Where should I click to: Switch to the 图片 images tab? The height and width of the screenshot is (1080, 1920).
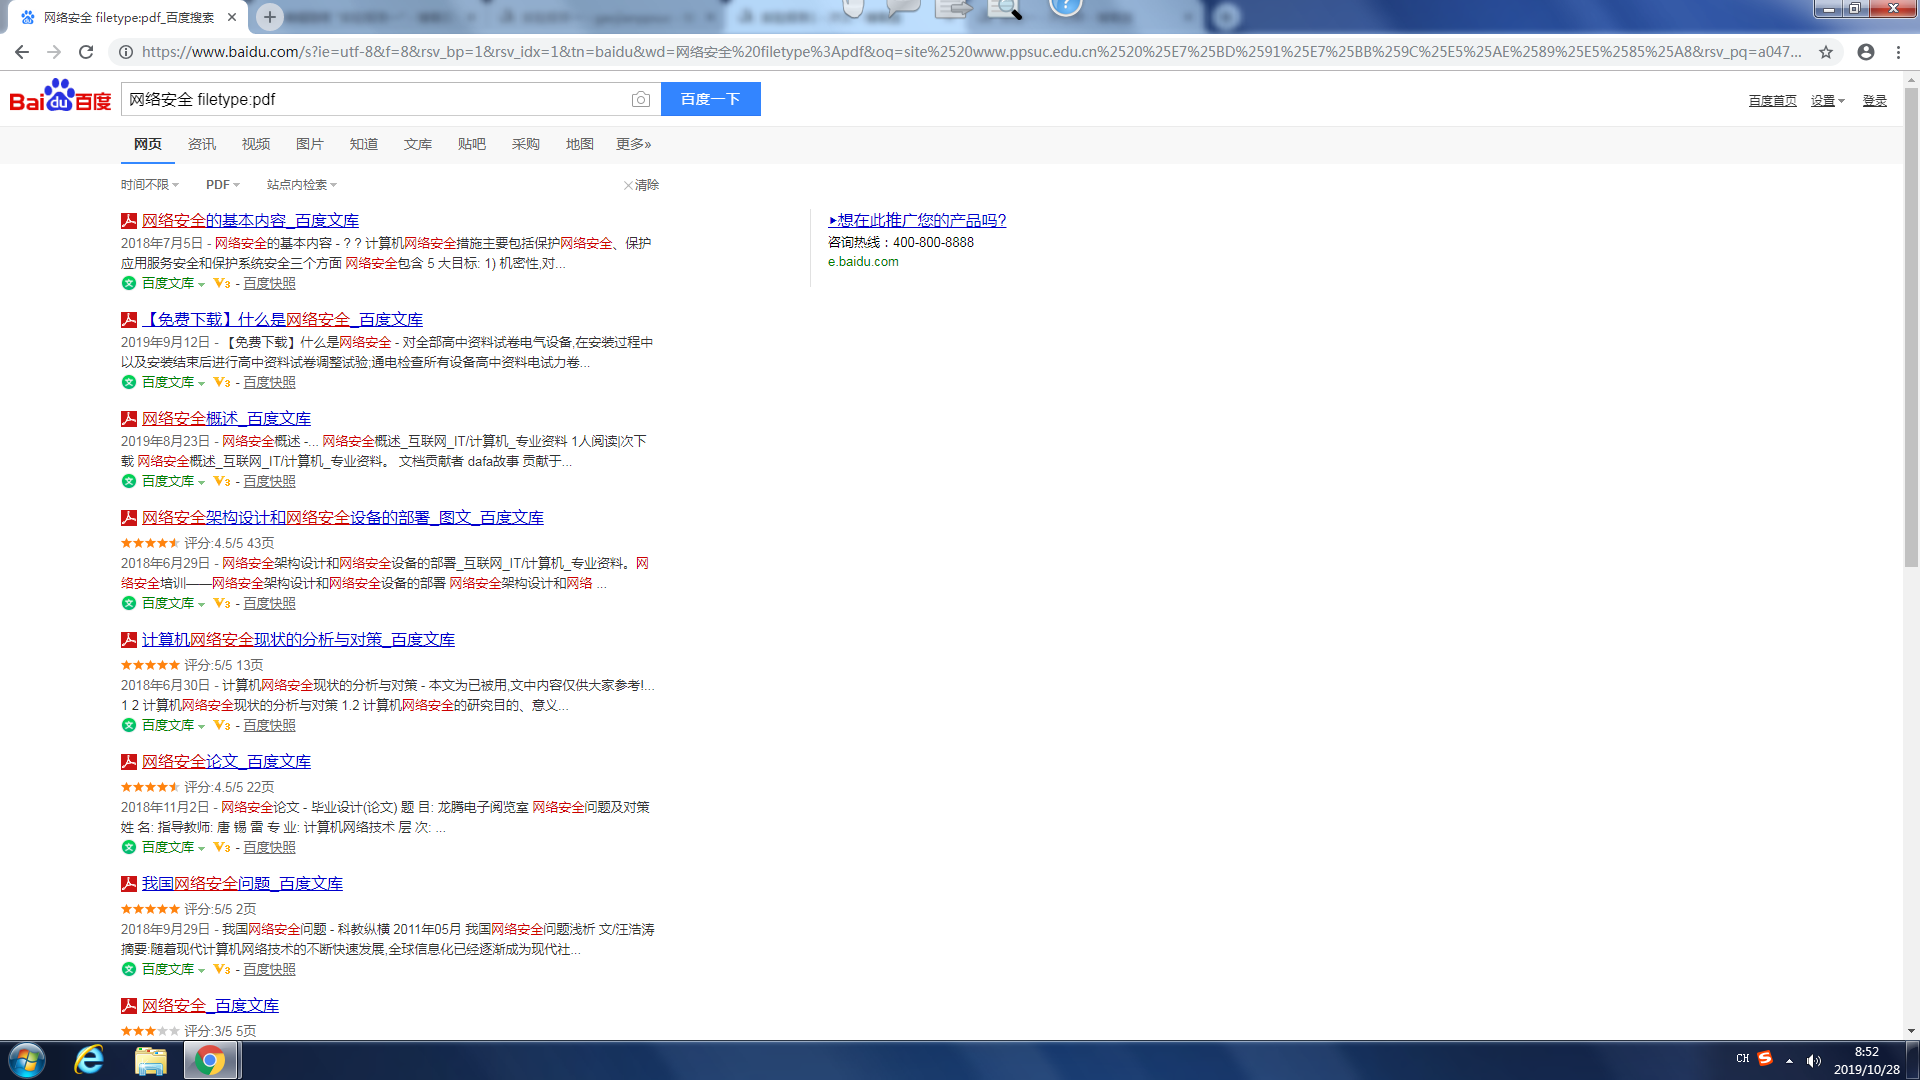pos(309,144)
